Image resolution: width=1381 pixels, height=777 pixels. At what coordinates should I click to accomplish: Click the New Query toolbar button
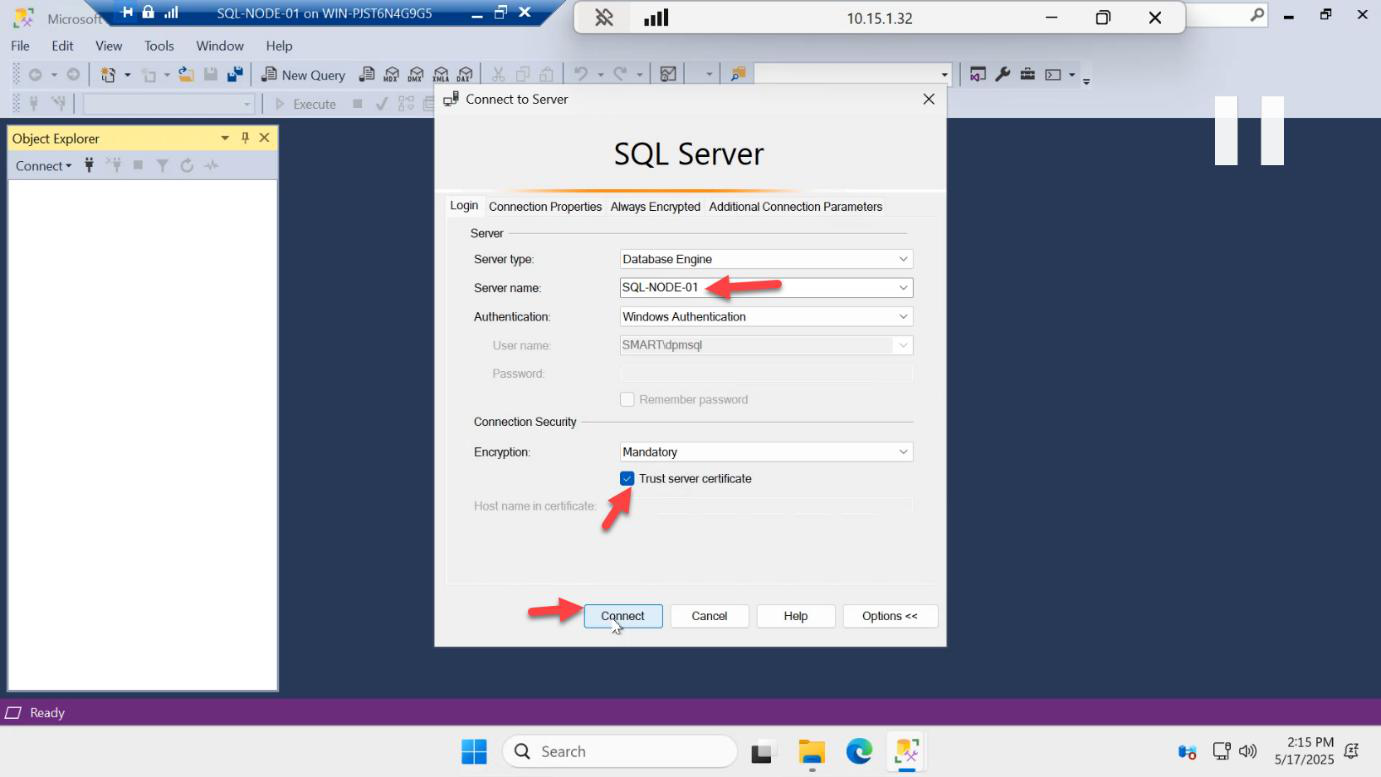click(x=303, y=75)
